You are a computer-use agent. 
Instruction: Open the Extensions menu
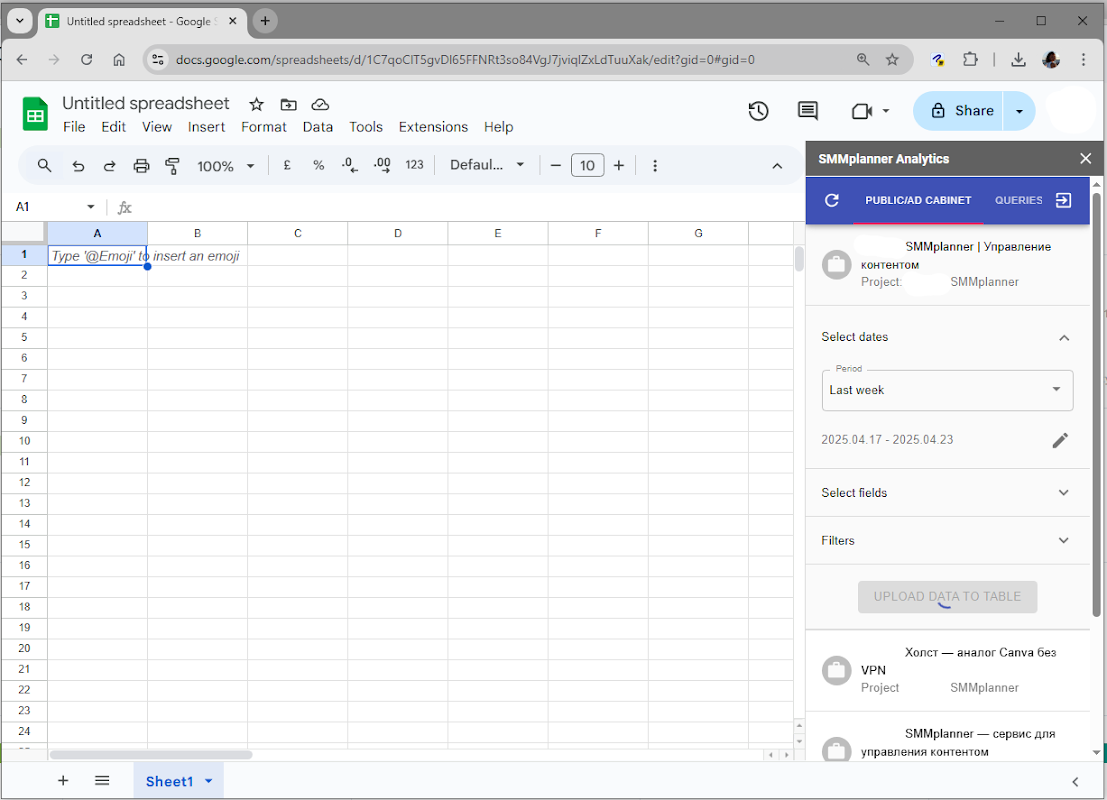433,127
